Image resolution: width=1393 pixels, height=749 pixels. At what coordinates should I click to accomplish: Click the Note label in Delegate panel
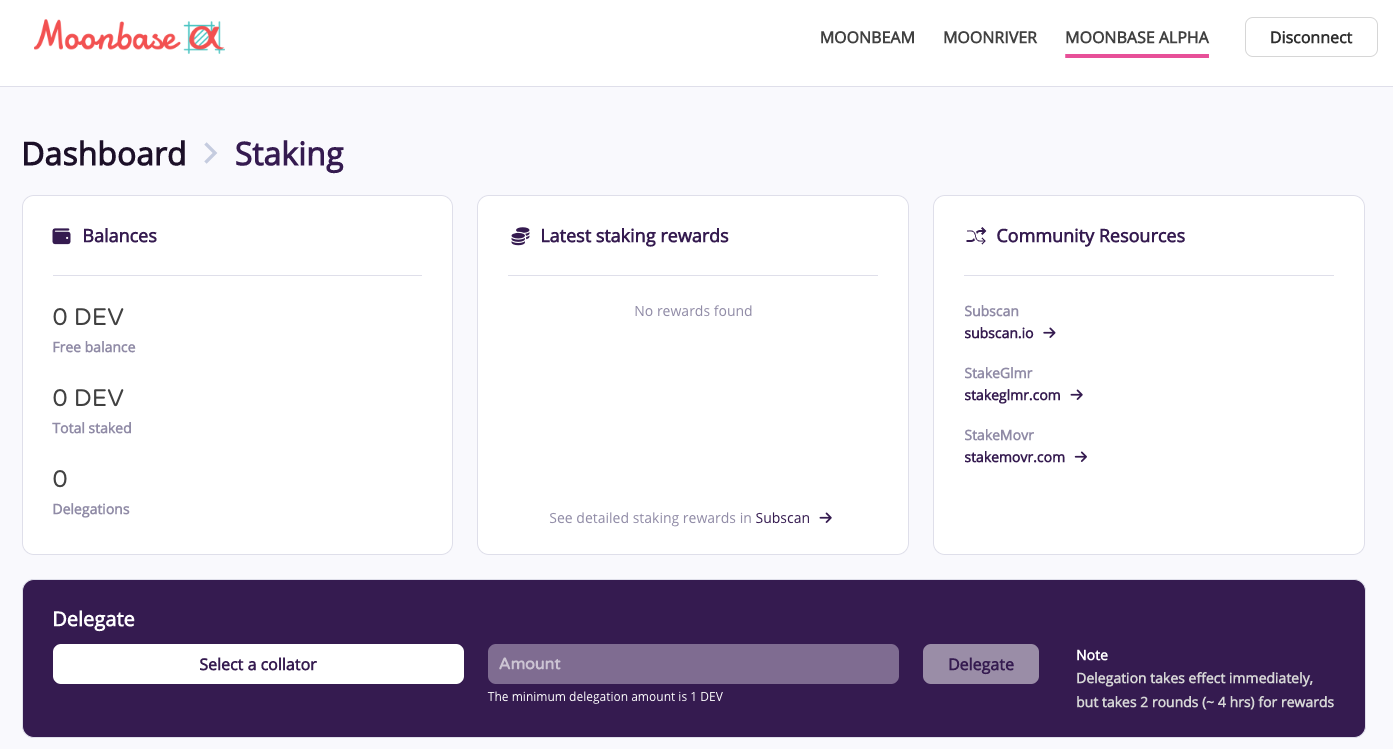pyautogui.click(x=1092, y=655)
